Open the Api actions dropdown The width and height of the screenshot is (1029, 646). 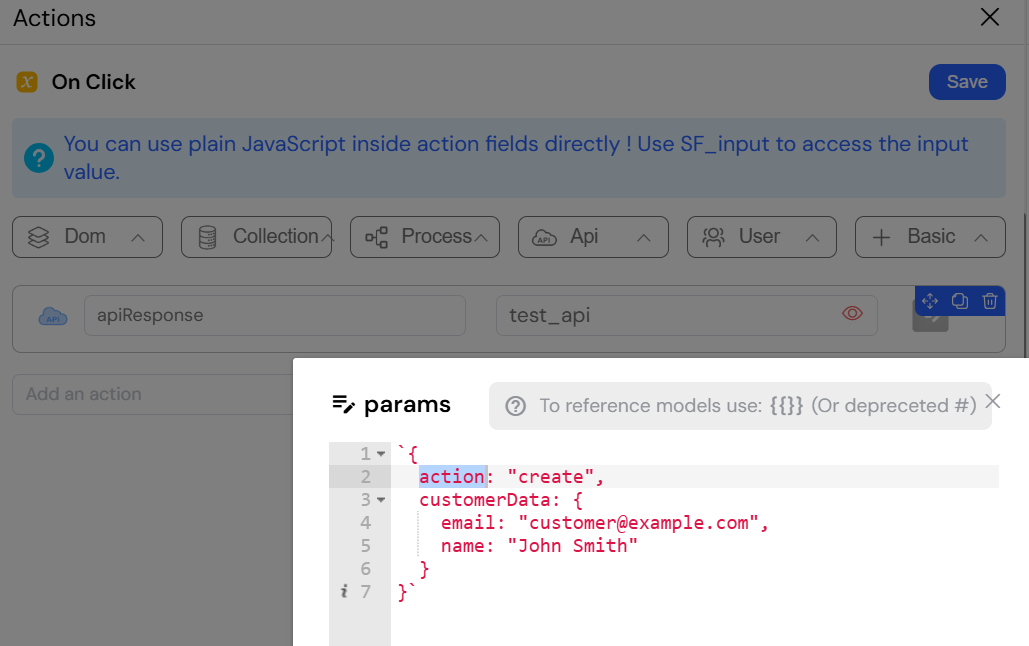(593, 237)
